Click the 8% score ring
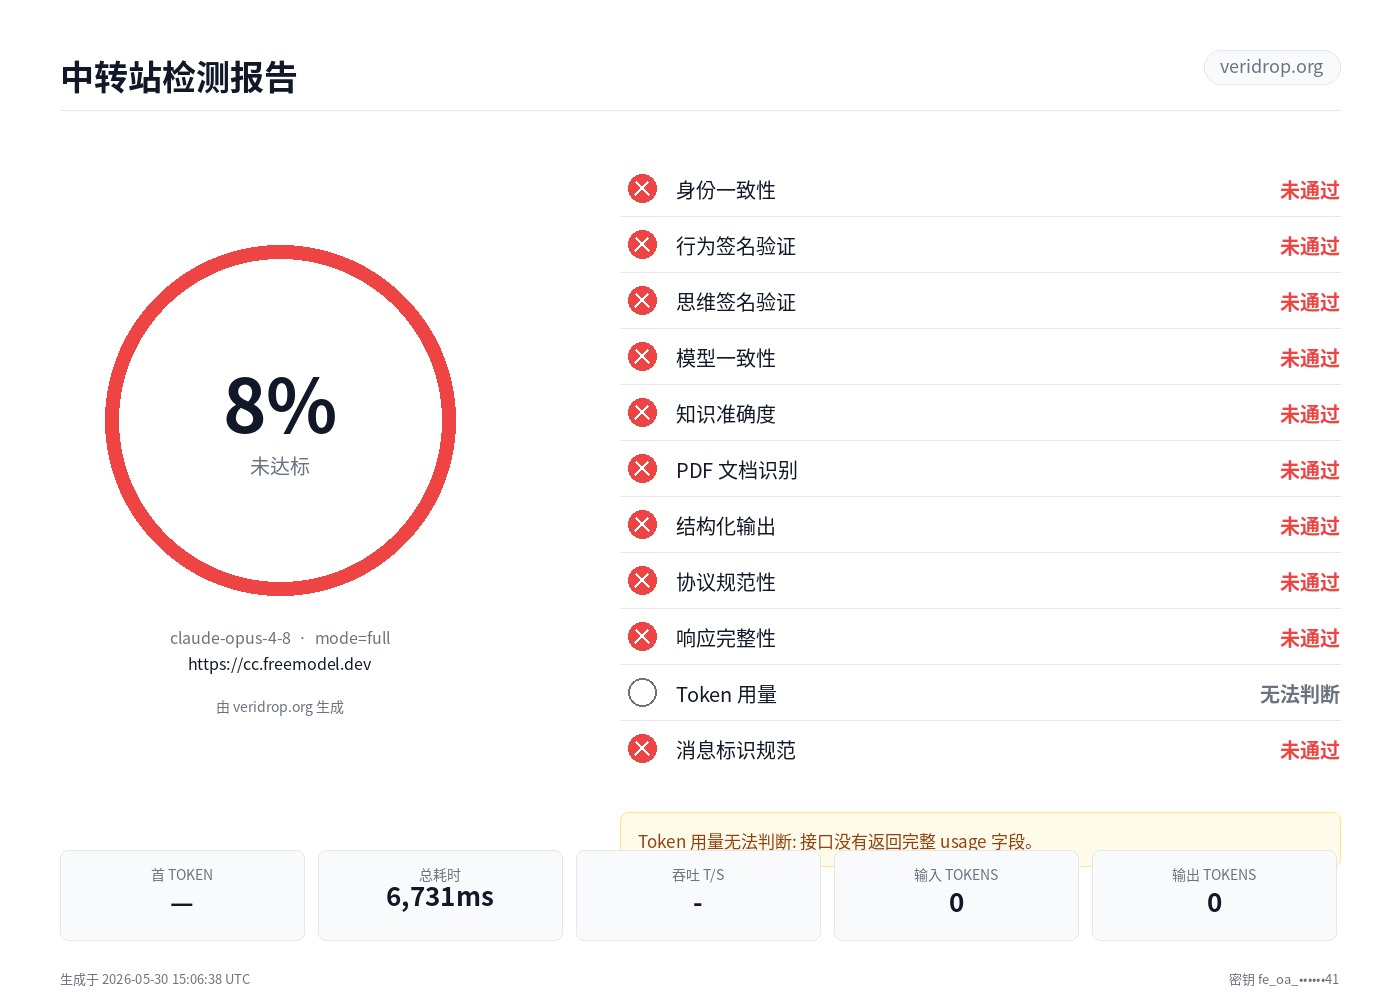 (x=280, y=421)
